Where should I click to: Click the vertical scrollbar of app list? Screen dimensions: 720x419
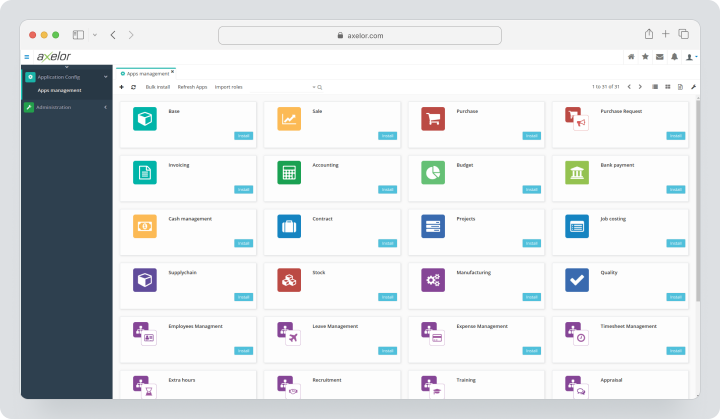[698, 200]
